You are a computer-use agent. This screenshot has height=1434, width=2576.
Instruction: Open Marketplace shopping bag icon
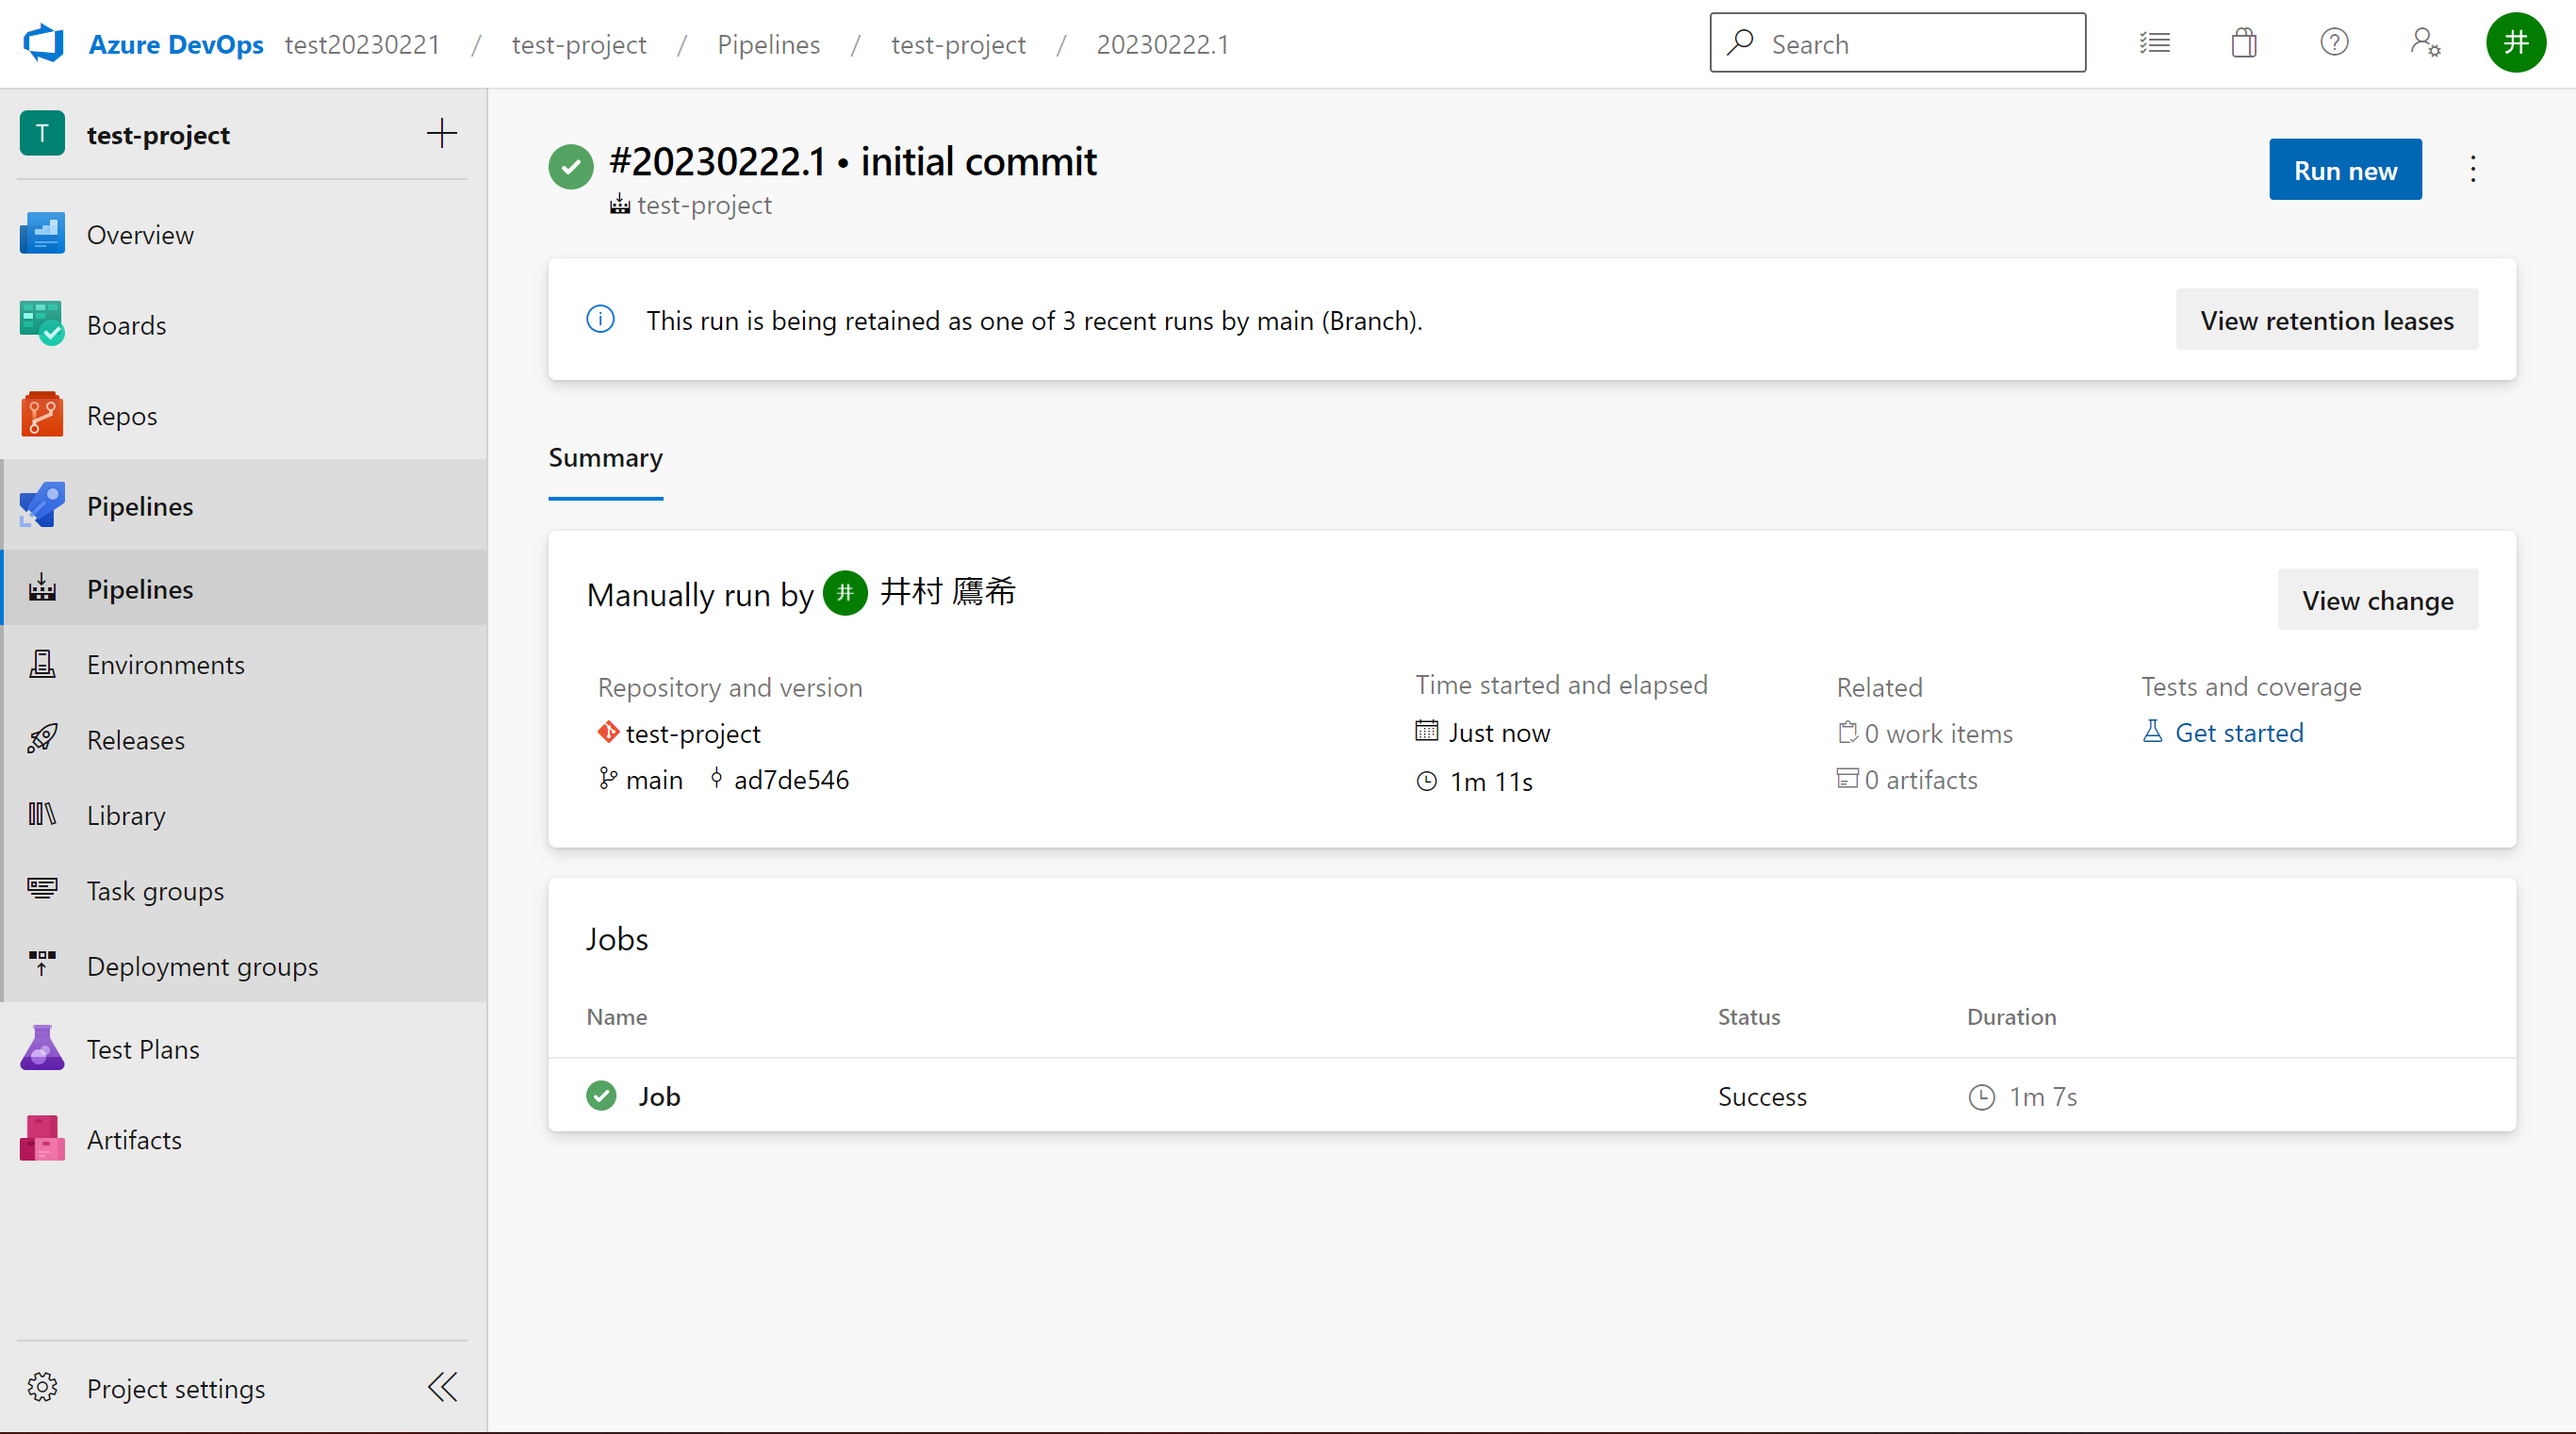2244,43
